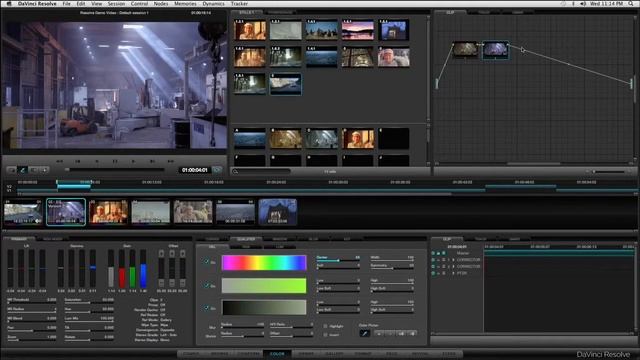Go to the DECK page button

[391, 354]
